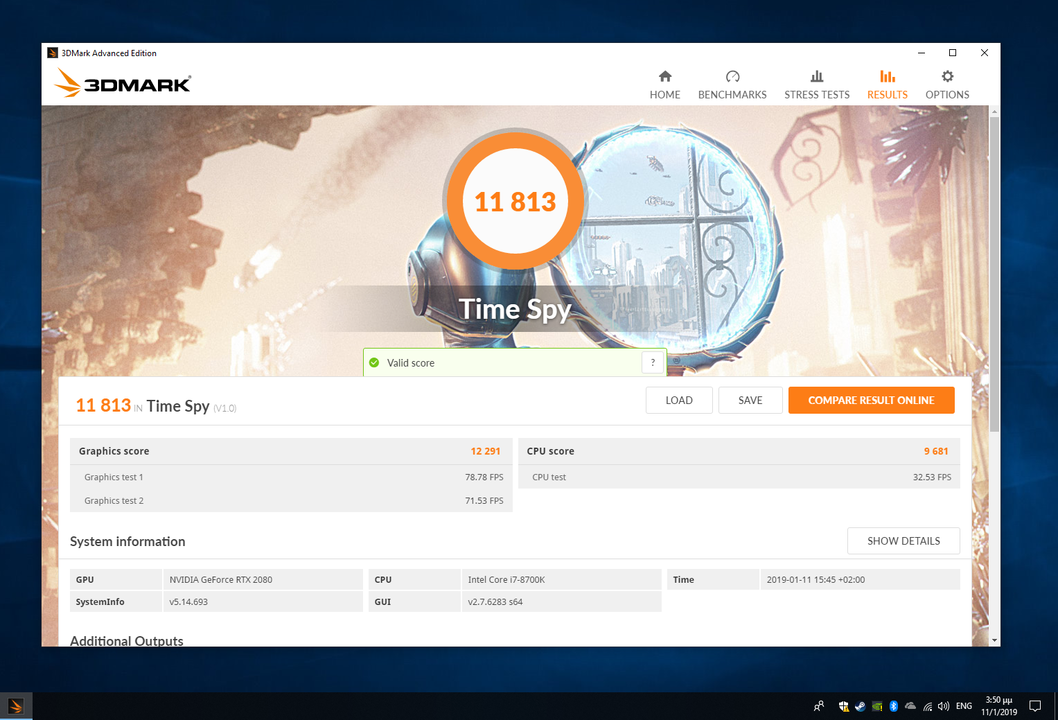The height and width of the screenshot is (720, 1058).
Task: Click the Graphics test 1 row label
Action: 113,477
